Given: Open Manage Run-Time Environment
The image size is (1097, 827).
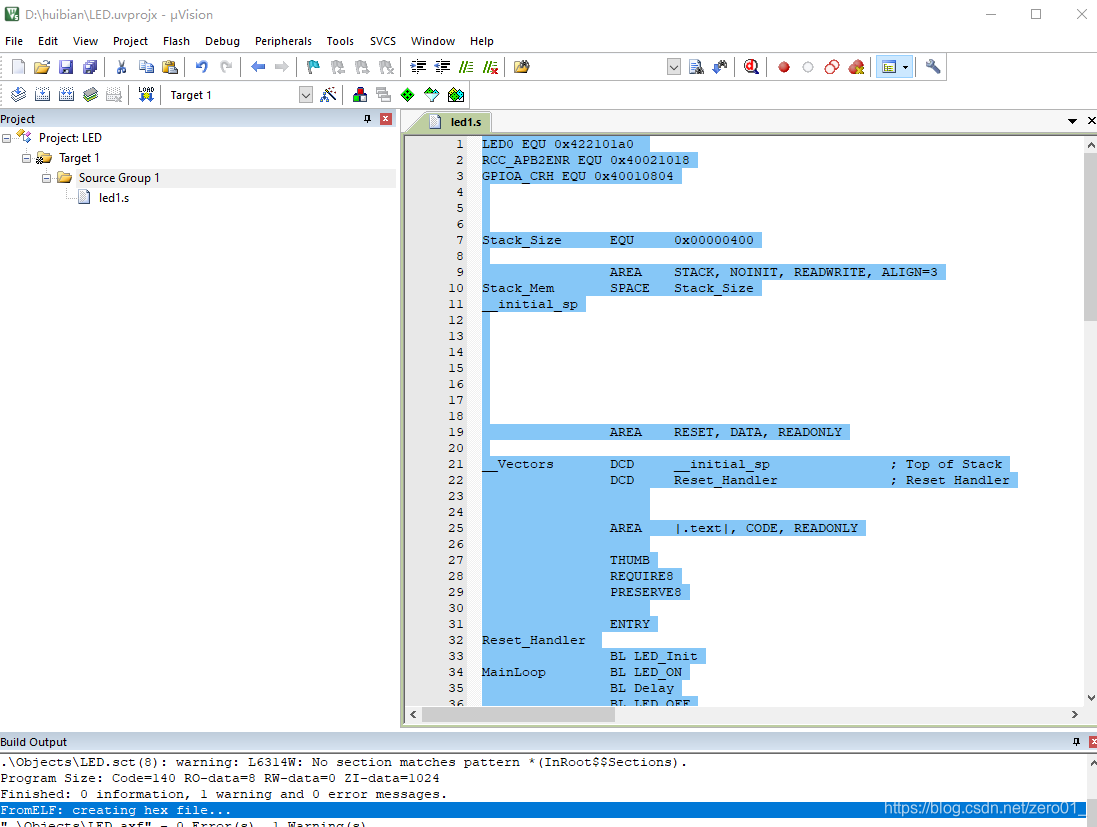Looking at the screenshot, I should [408, 94].
